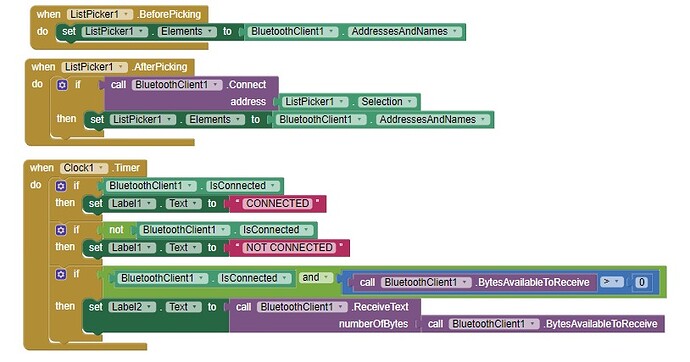Open ListPicker1 dropdown beside Selection property
Viewport: 690px width, 362px height.
click(315, 102)
